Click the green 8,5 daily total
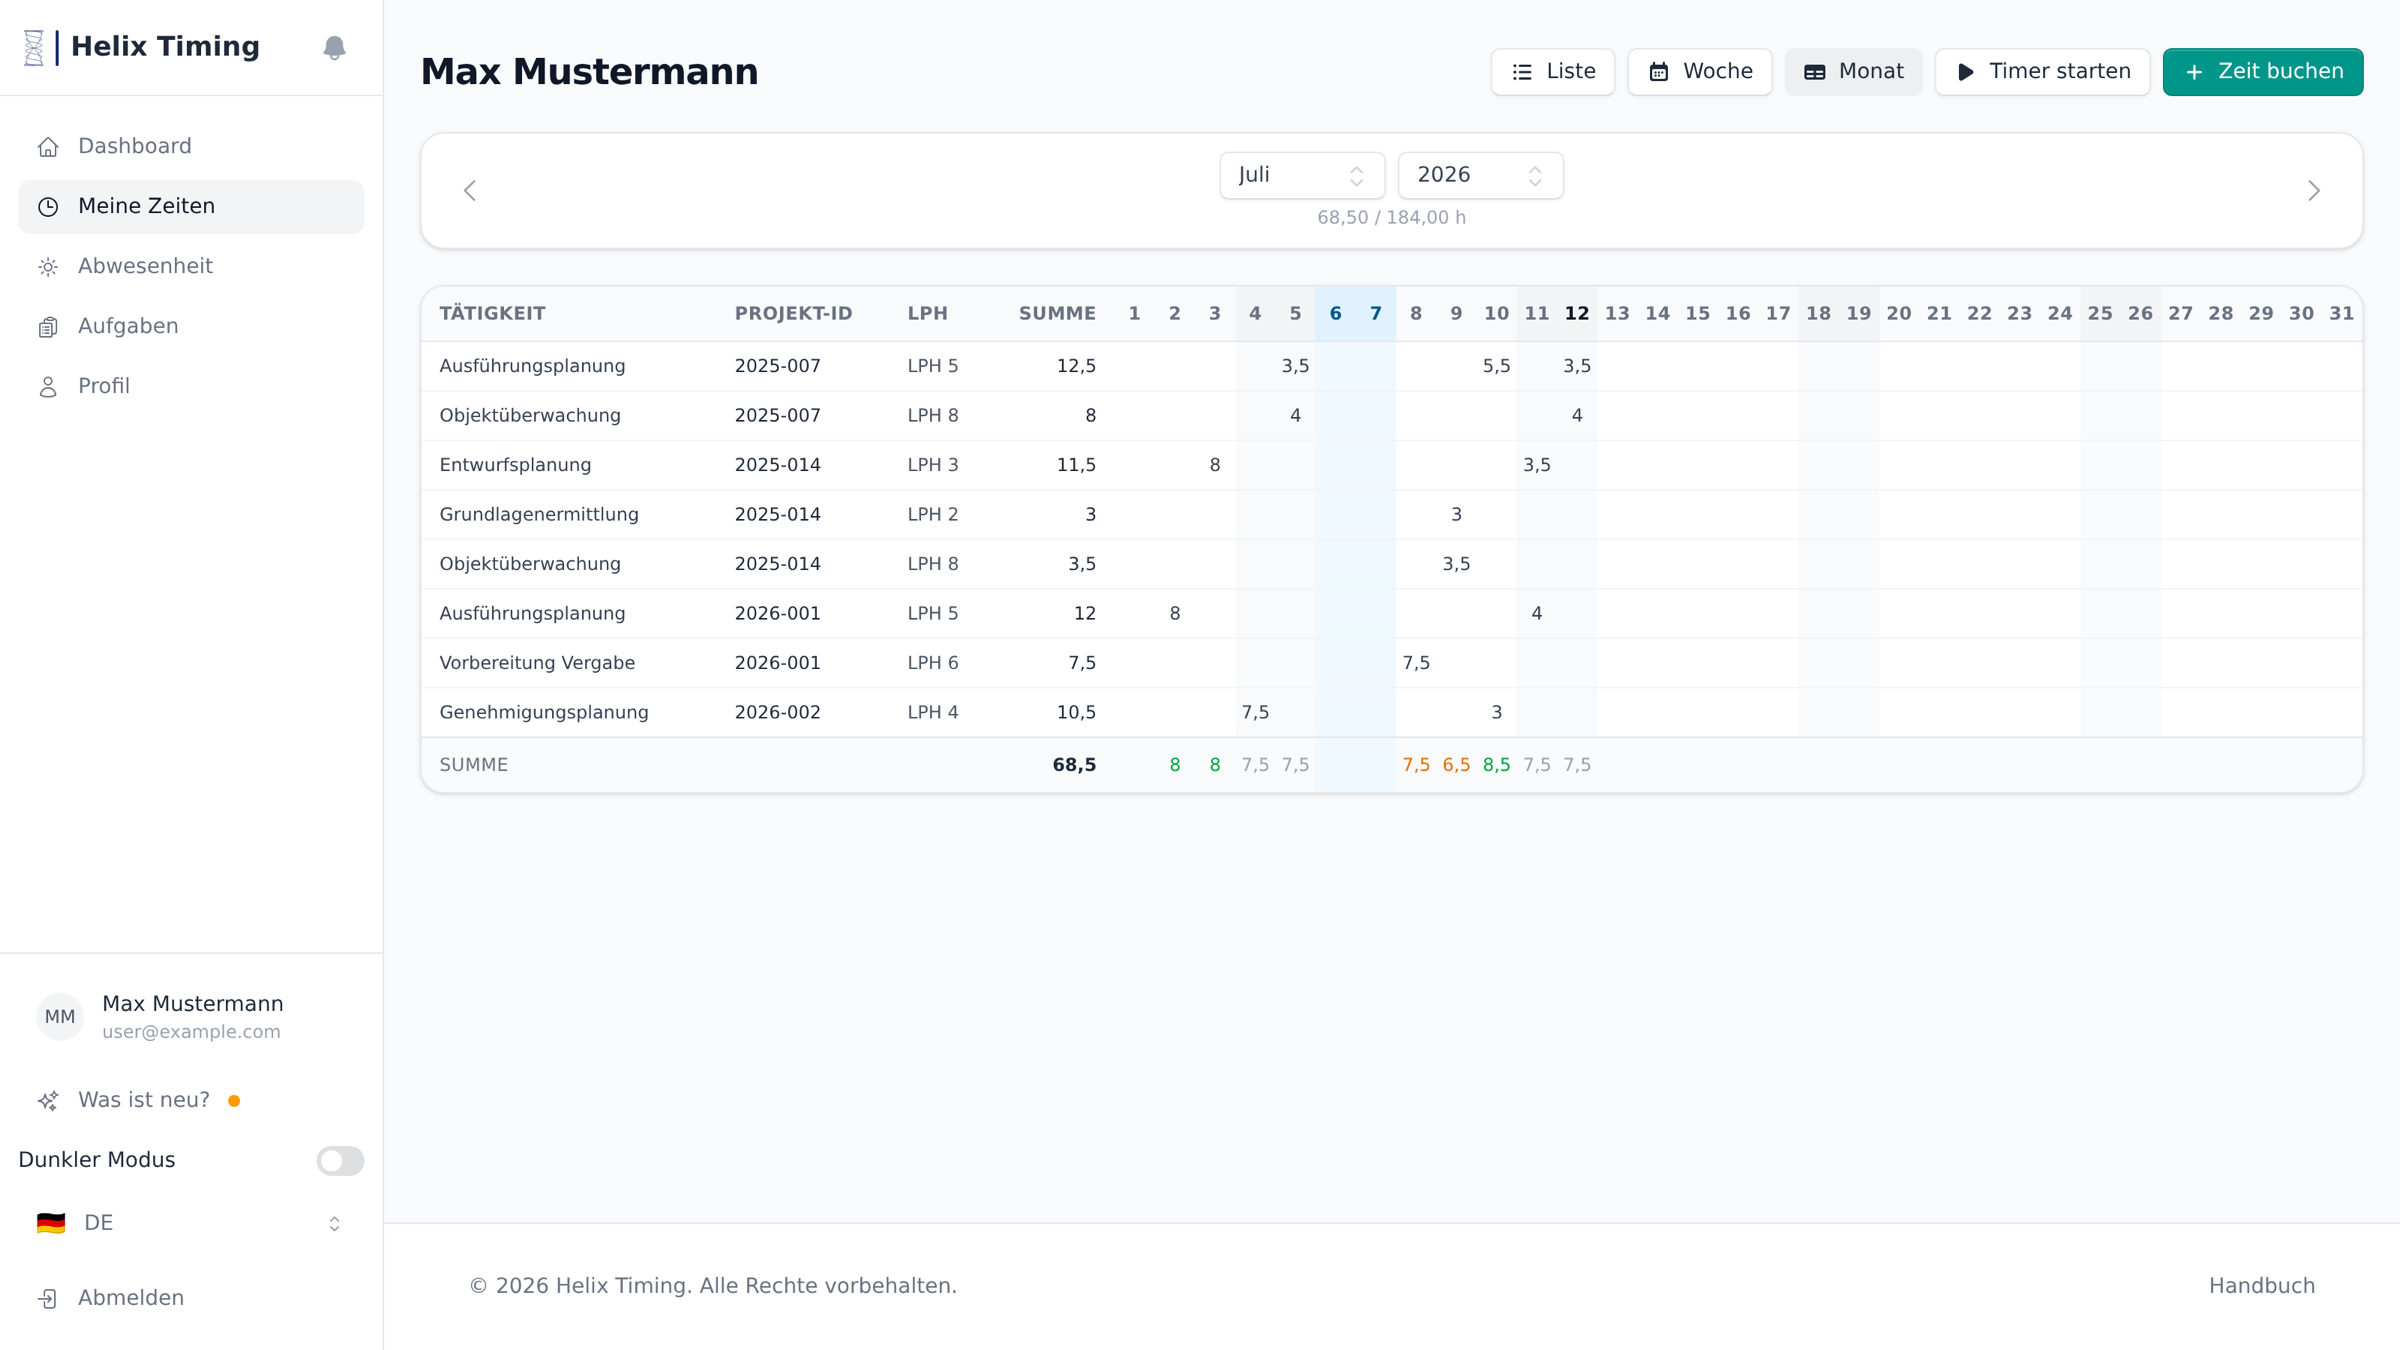This screenshot has width=2400, height=1350. 1496,765
